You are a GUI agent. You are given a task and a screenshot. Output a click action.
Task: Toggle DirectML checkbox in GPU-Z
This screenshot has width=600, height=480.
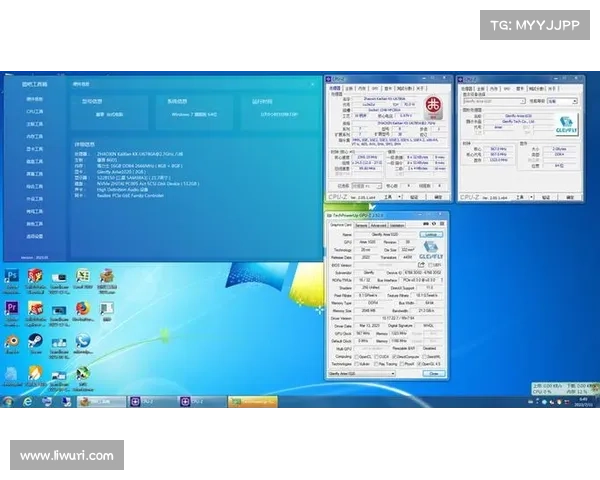tap(423, 357)
